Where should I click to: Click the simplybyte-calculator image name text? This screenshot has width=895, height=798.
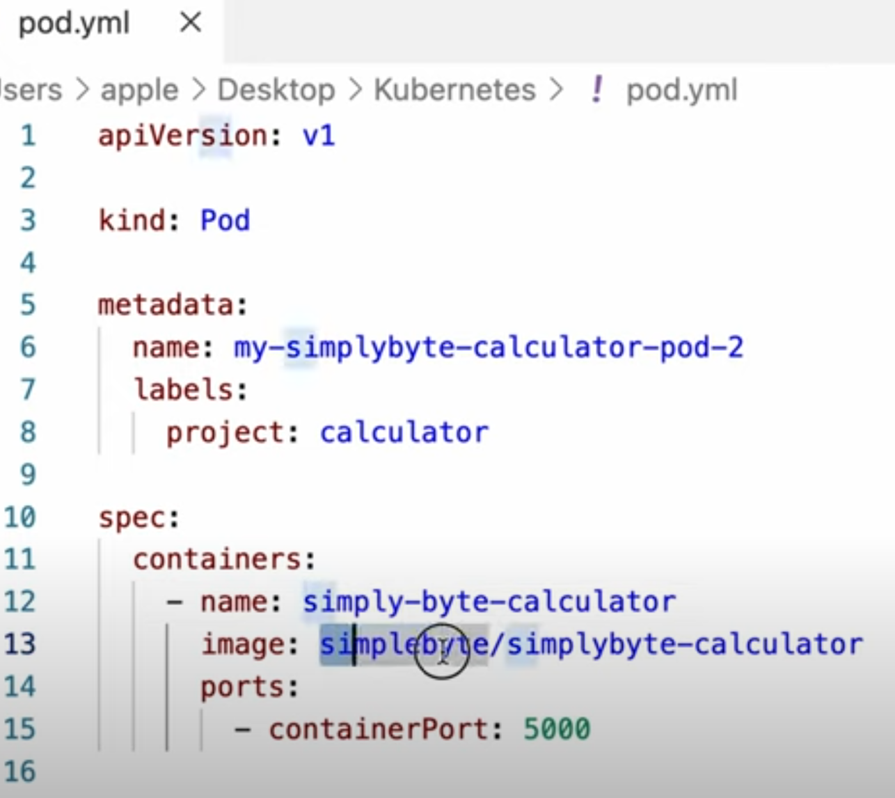pos(685,644)
